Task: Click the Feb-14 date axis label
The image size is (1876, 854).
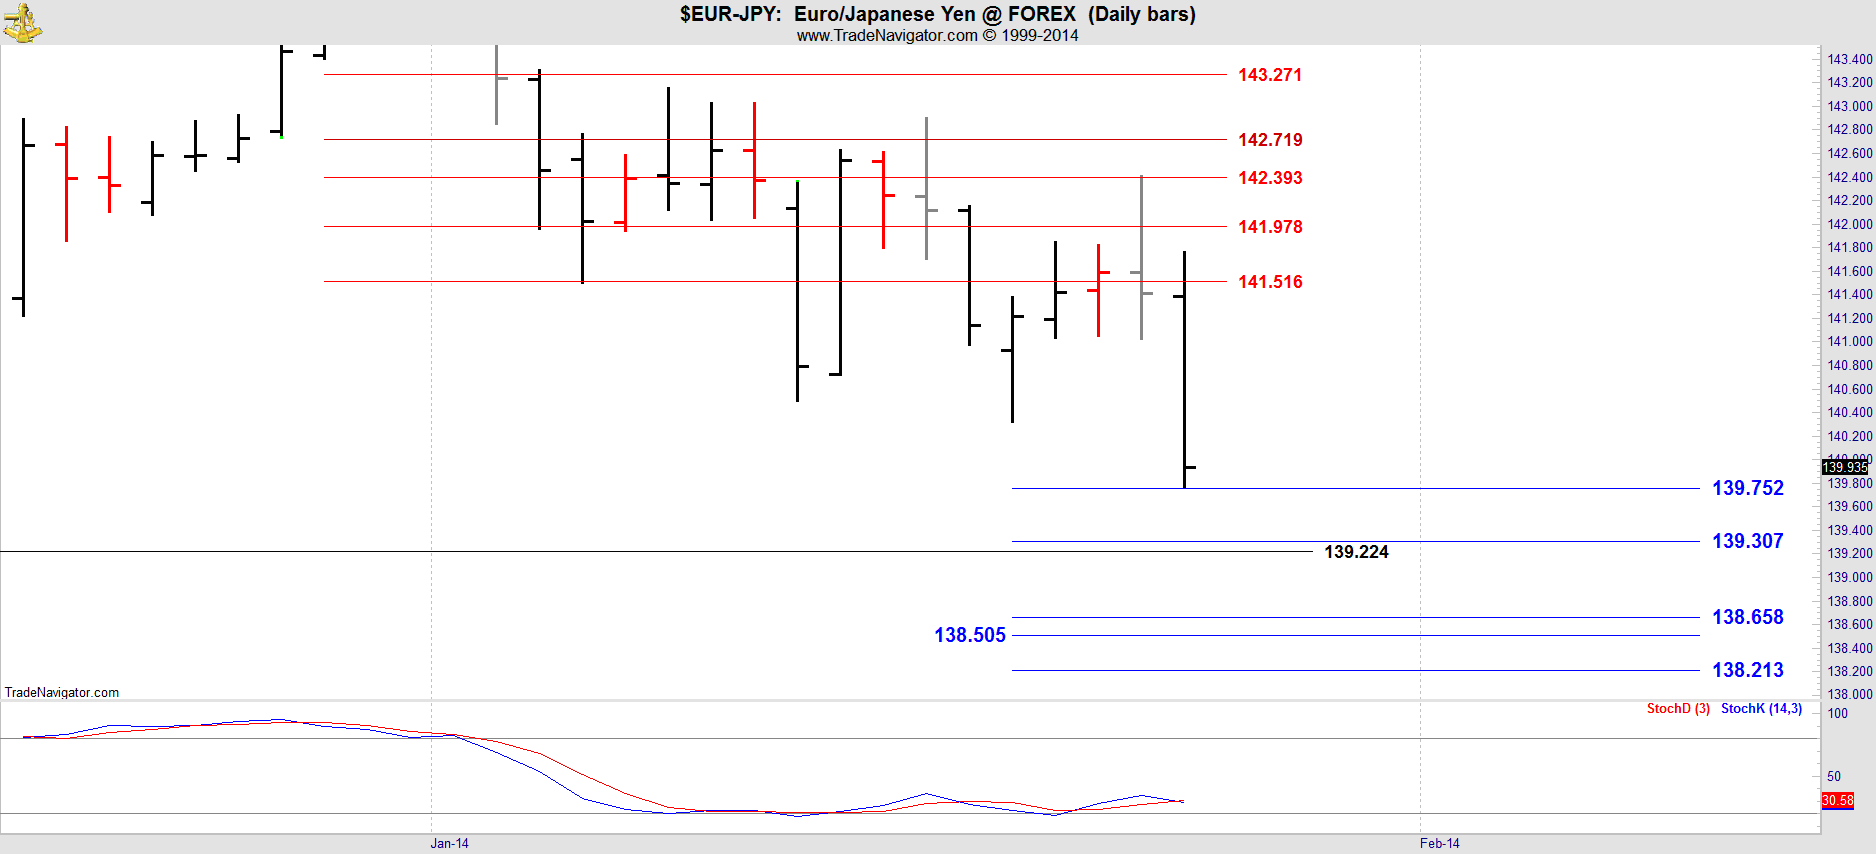Action: (1439, 843)
